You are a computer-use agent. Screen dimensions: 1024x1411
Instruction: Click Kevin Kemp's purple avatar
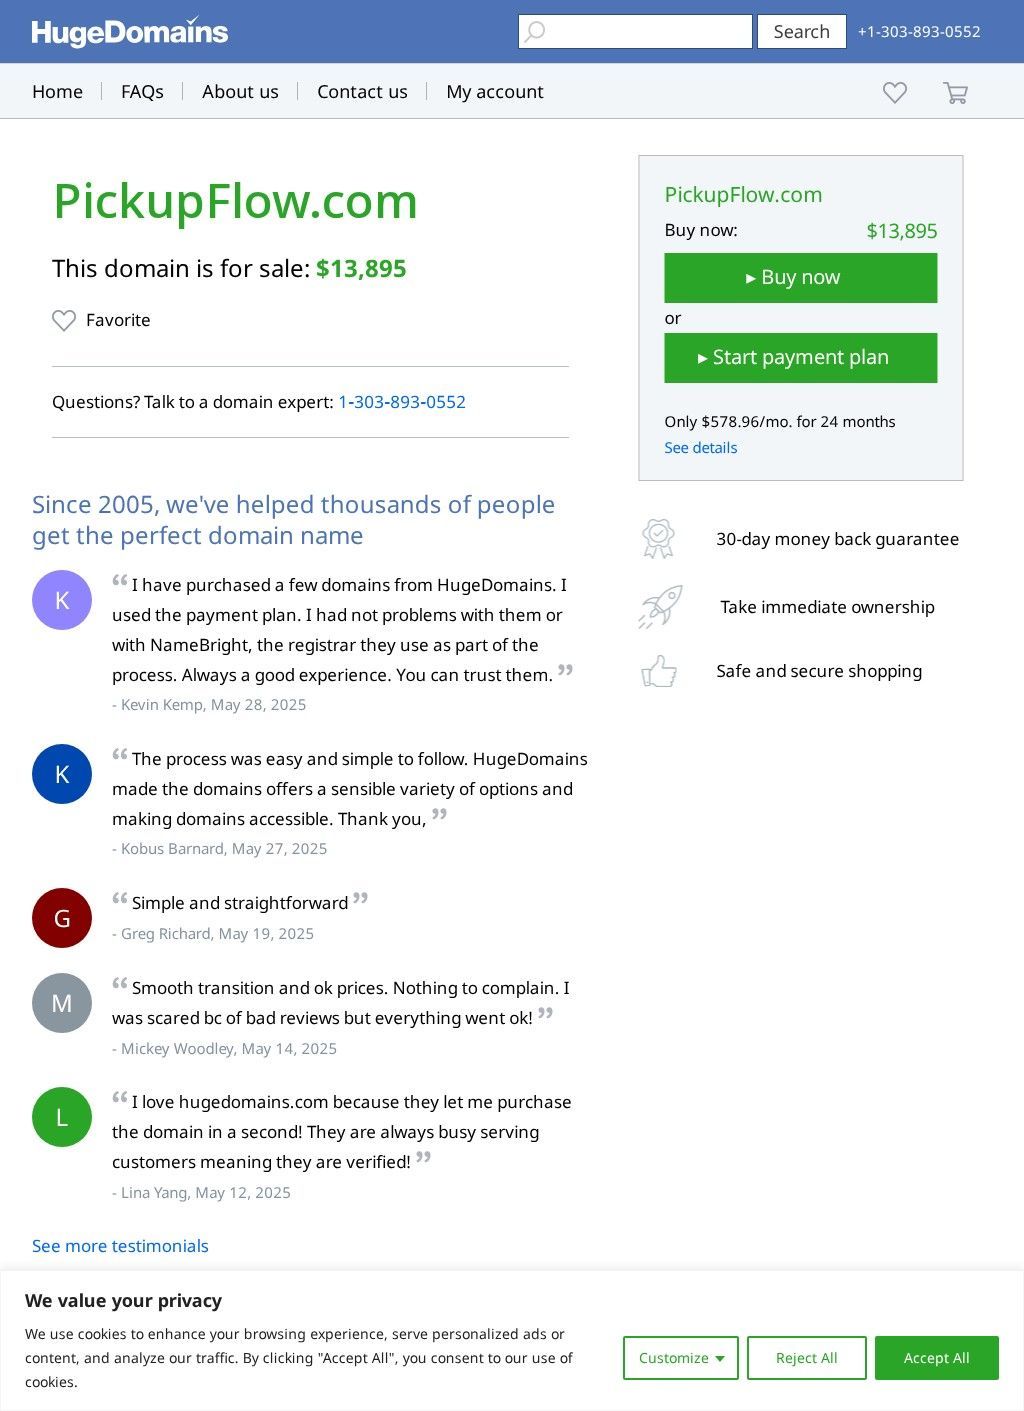click(62, 600)
